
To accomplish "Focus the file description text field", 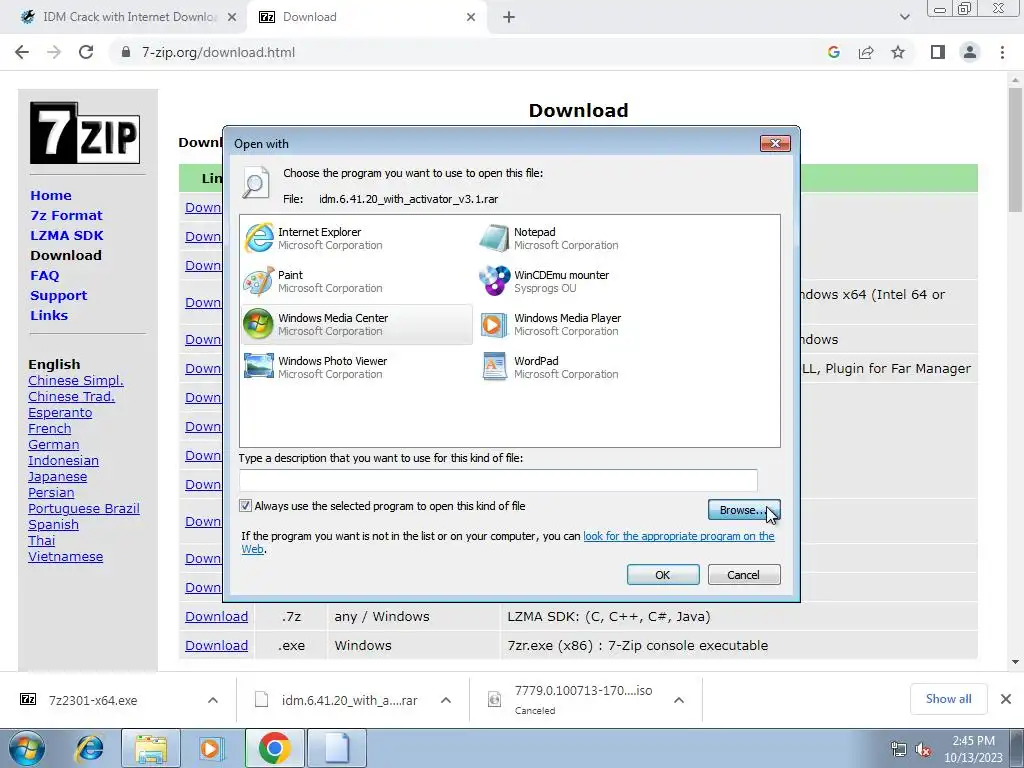I will (498, 480).
